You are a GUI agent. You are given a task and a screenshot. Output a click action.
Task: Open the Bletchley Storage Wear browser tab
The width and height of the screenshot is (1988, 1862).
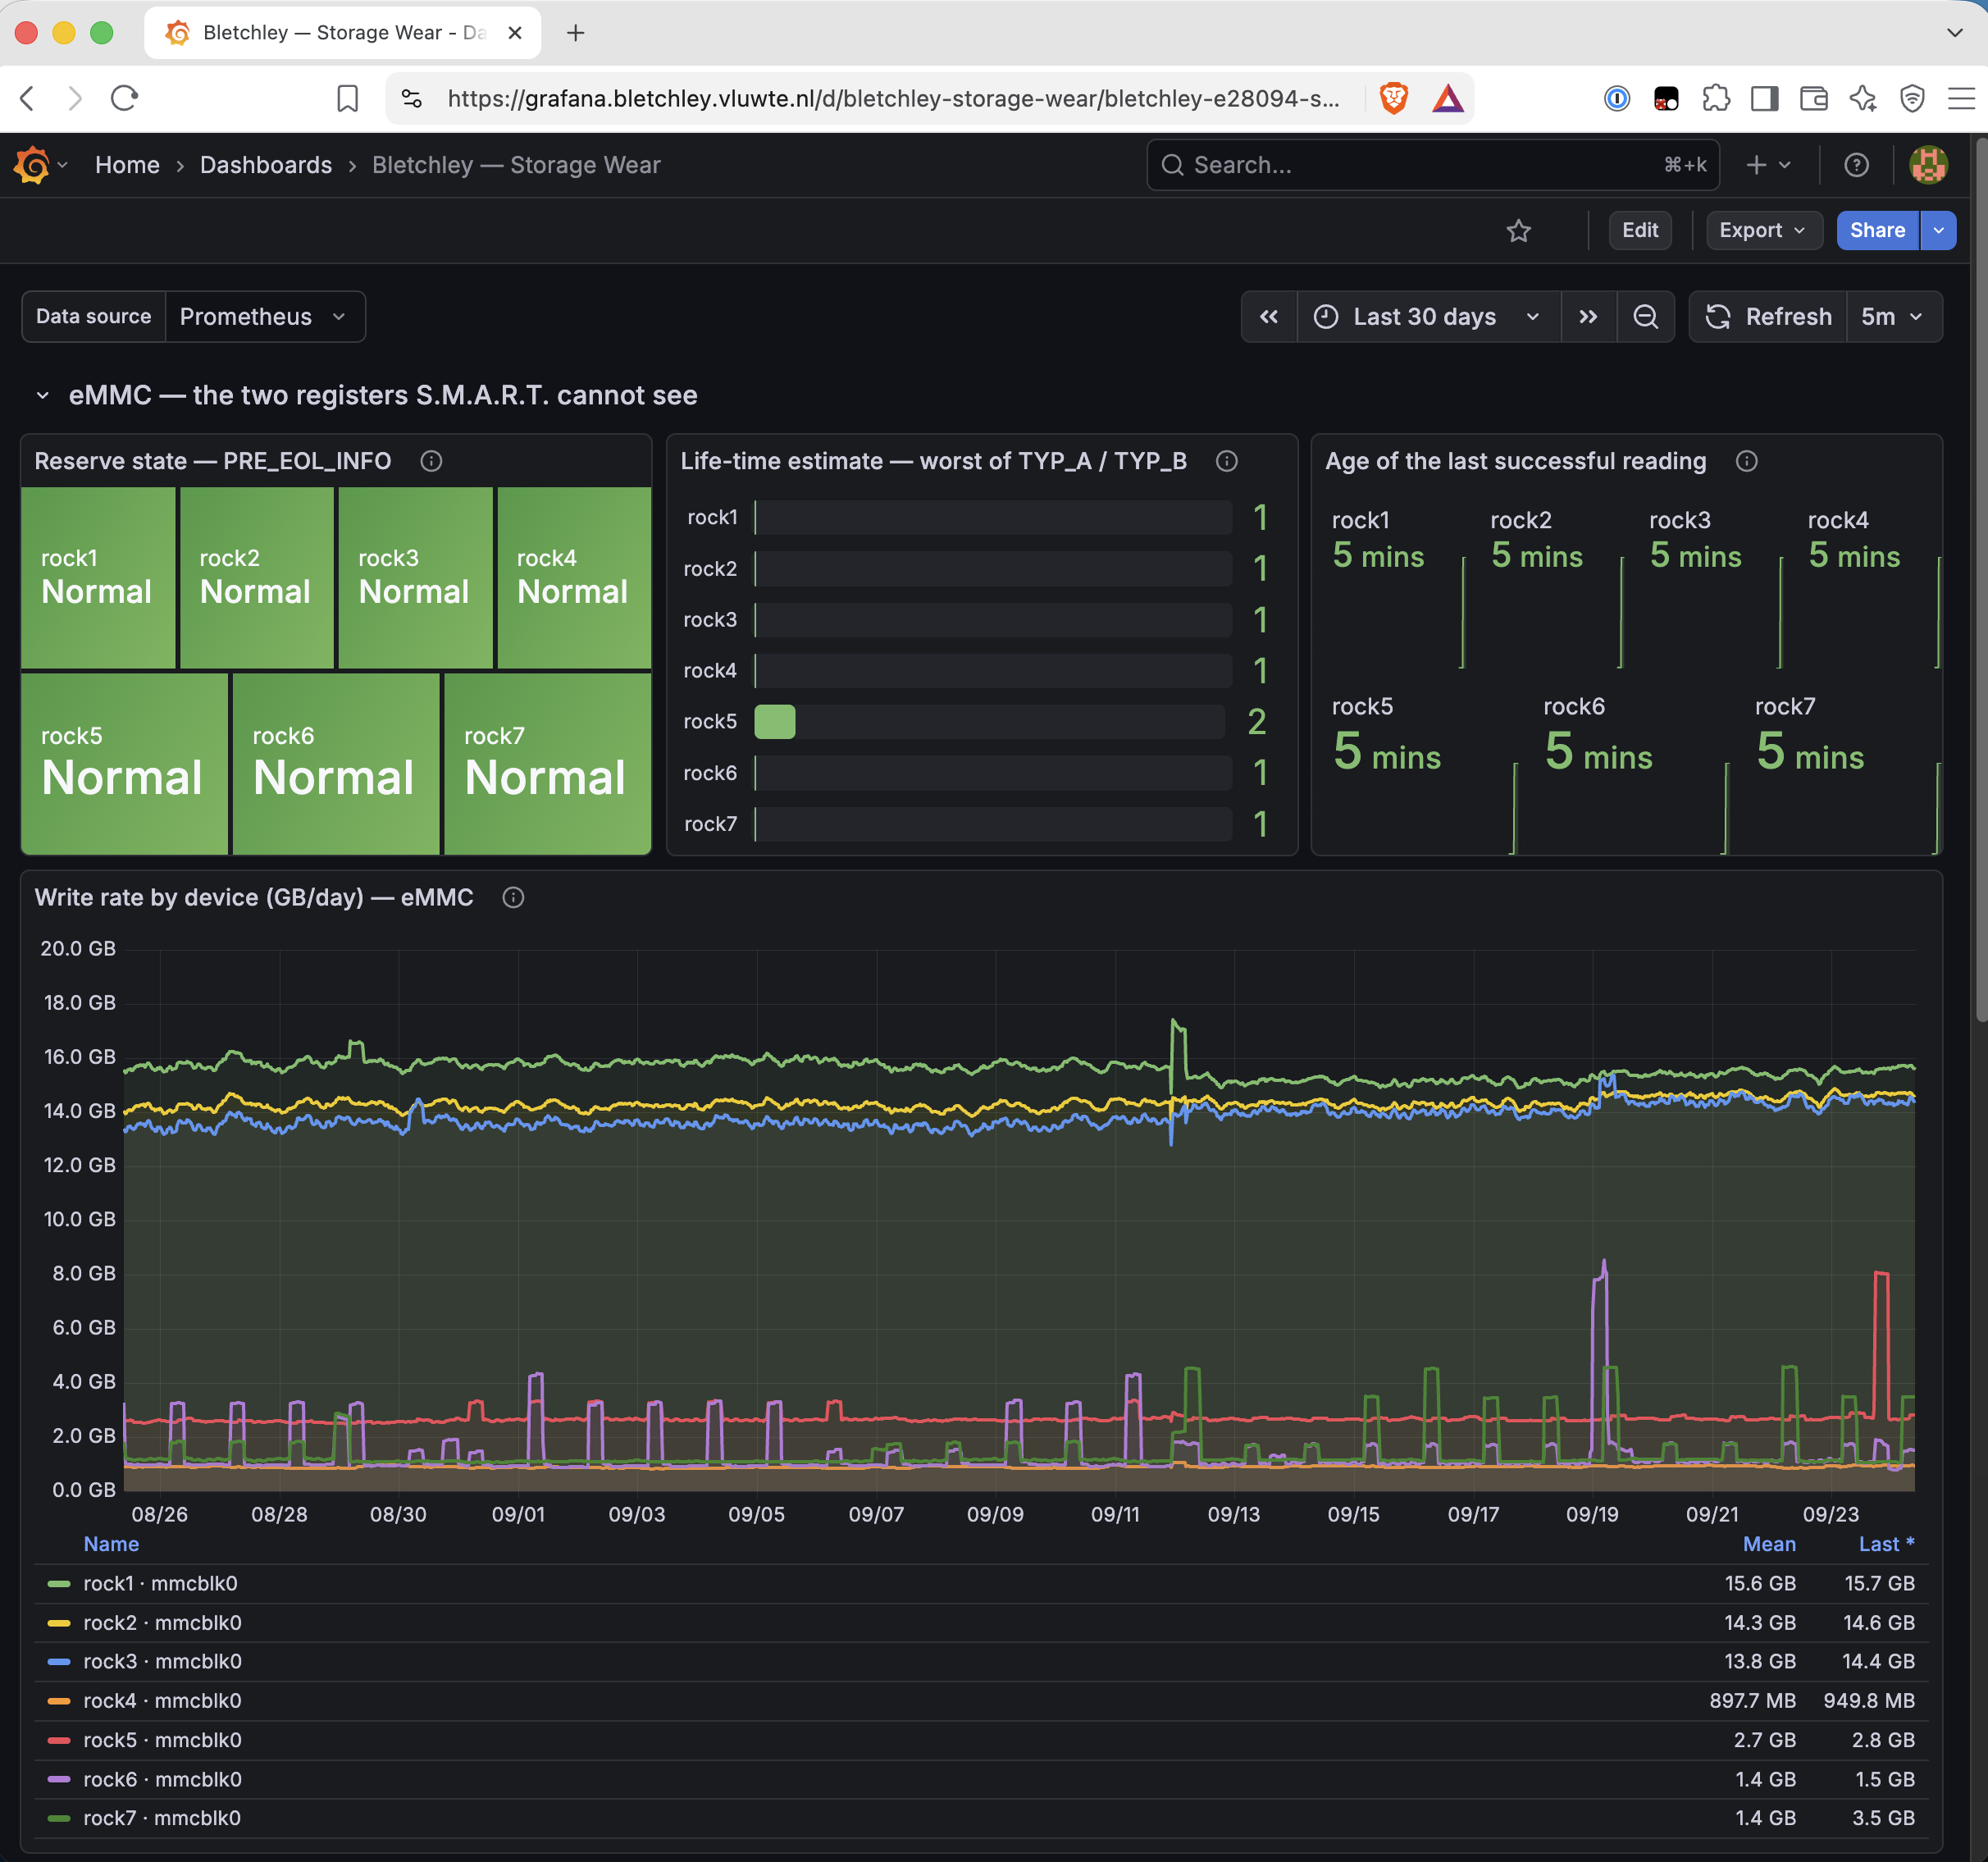click(343, 33)
